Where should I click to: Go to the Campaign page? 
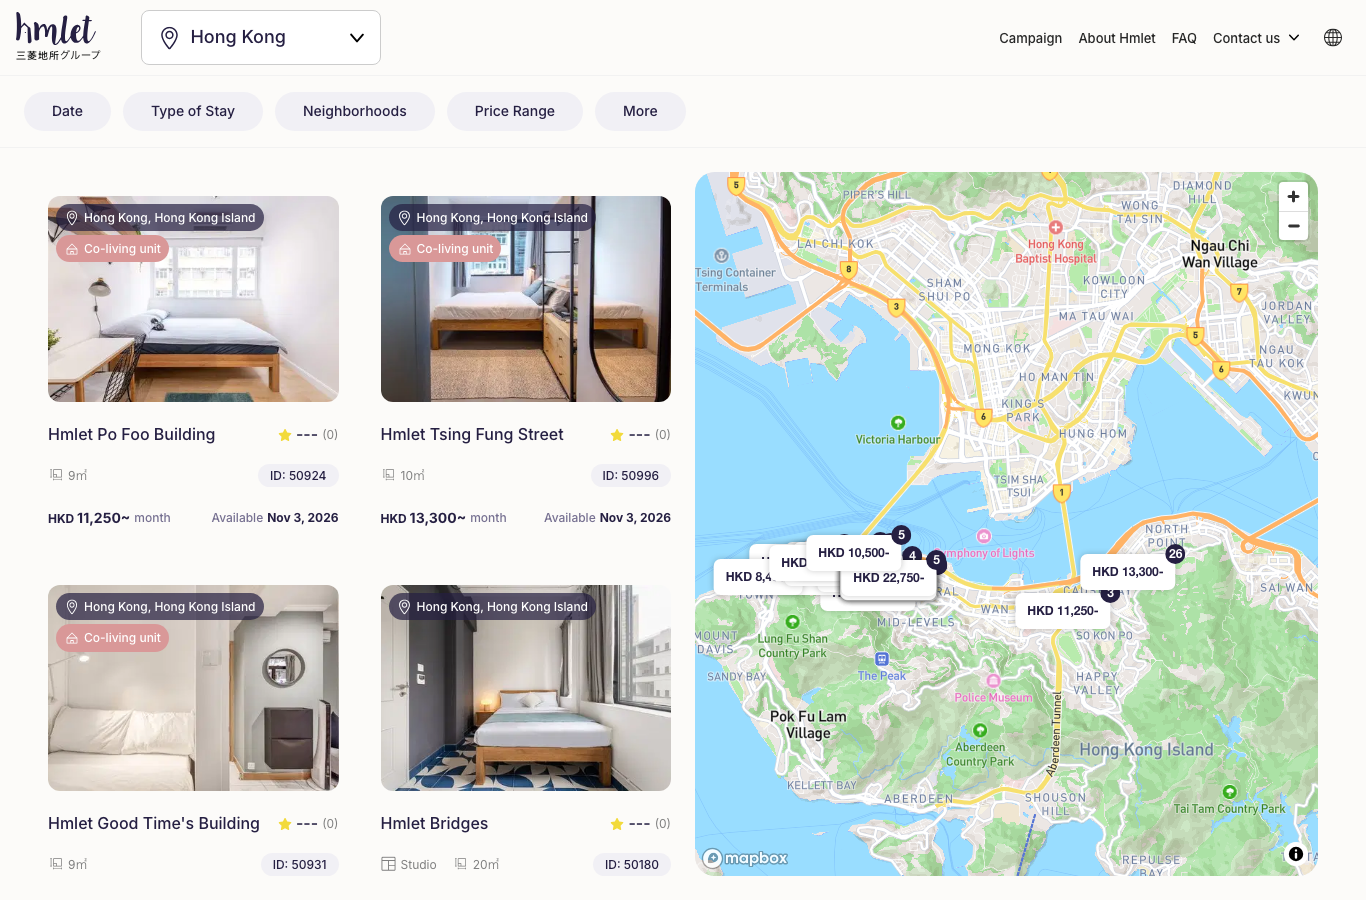pyautogui.click(x=1031, y=38)
